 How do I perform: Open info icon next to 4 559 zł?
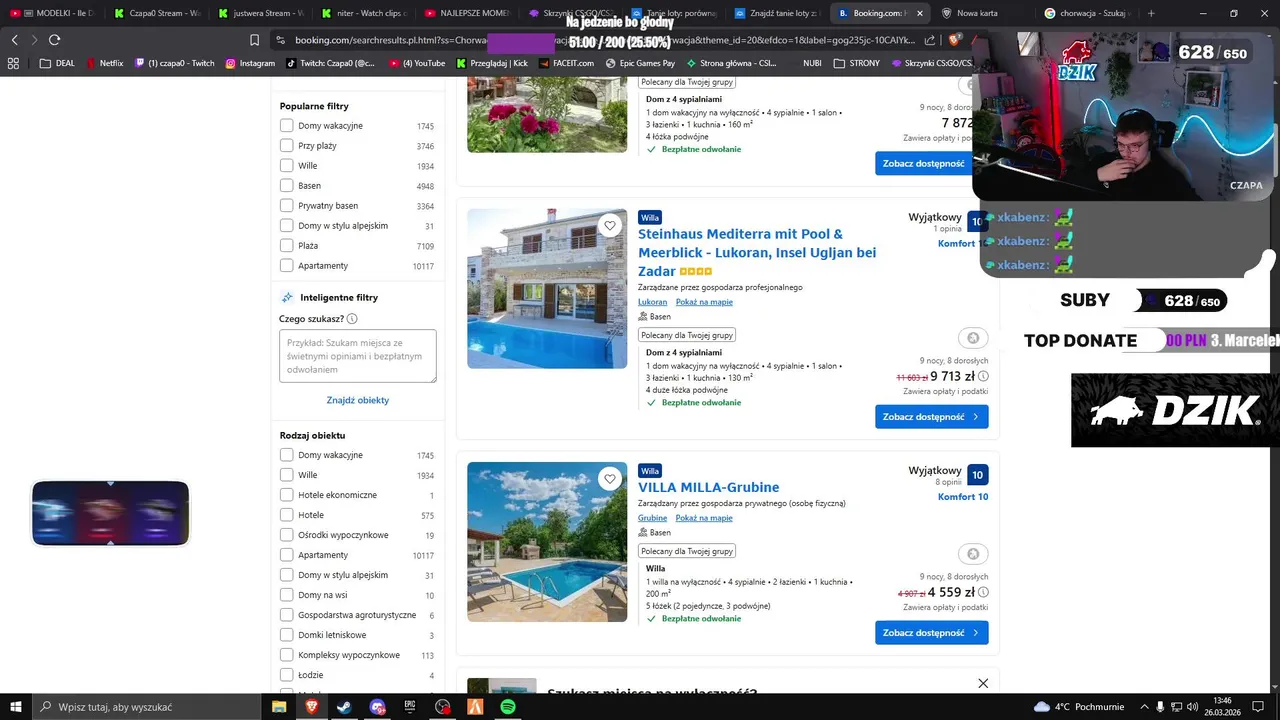tap(983, 592)
